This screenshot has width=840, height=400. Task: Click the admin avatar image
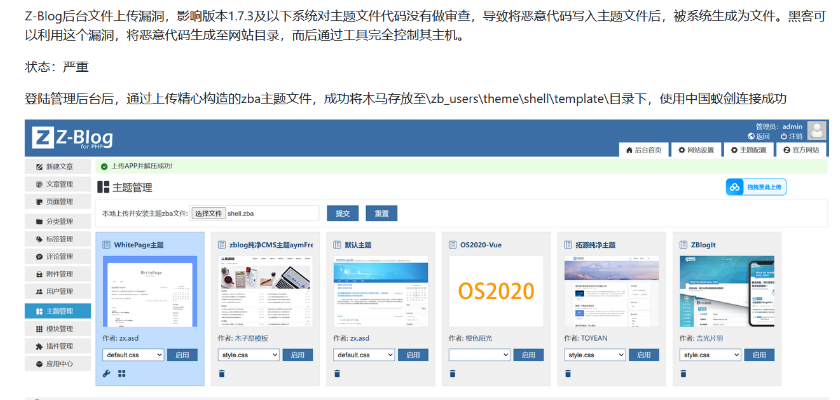[817, 130]
